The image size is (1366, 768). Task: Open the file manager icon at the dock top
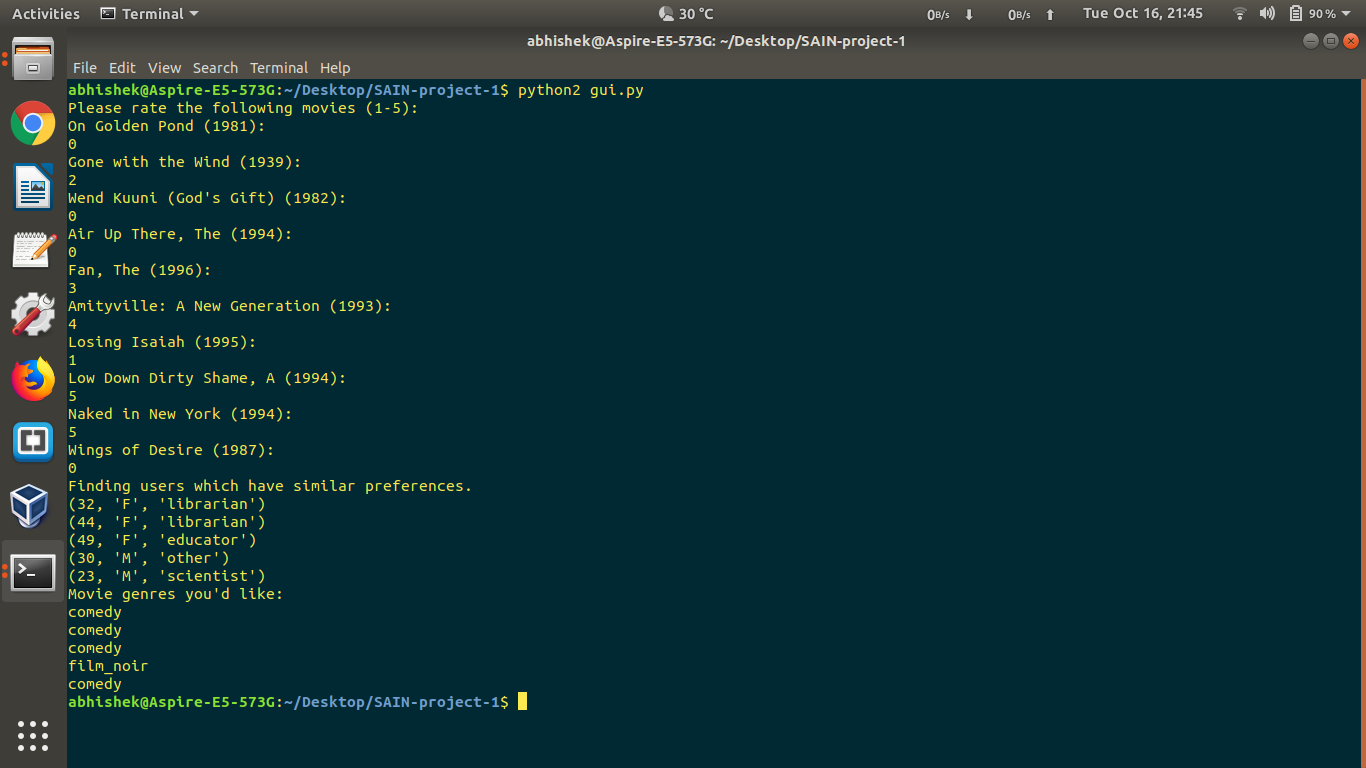(x=33, y=60)
